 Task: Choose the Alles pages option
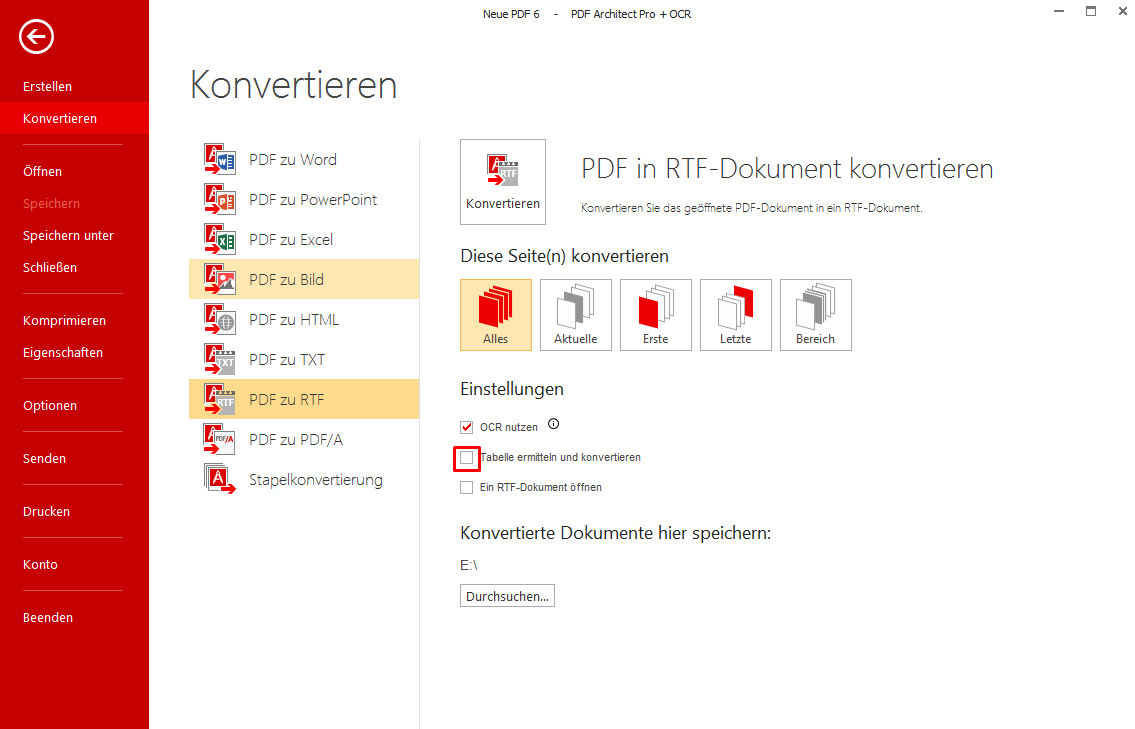click(496, 315)
